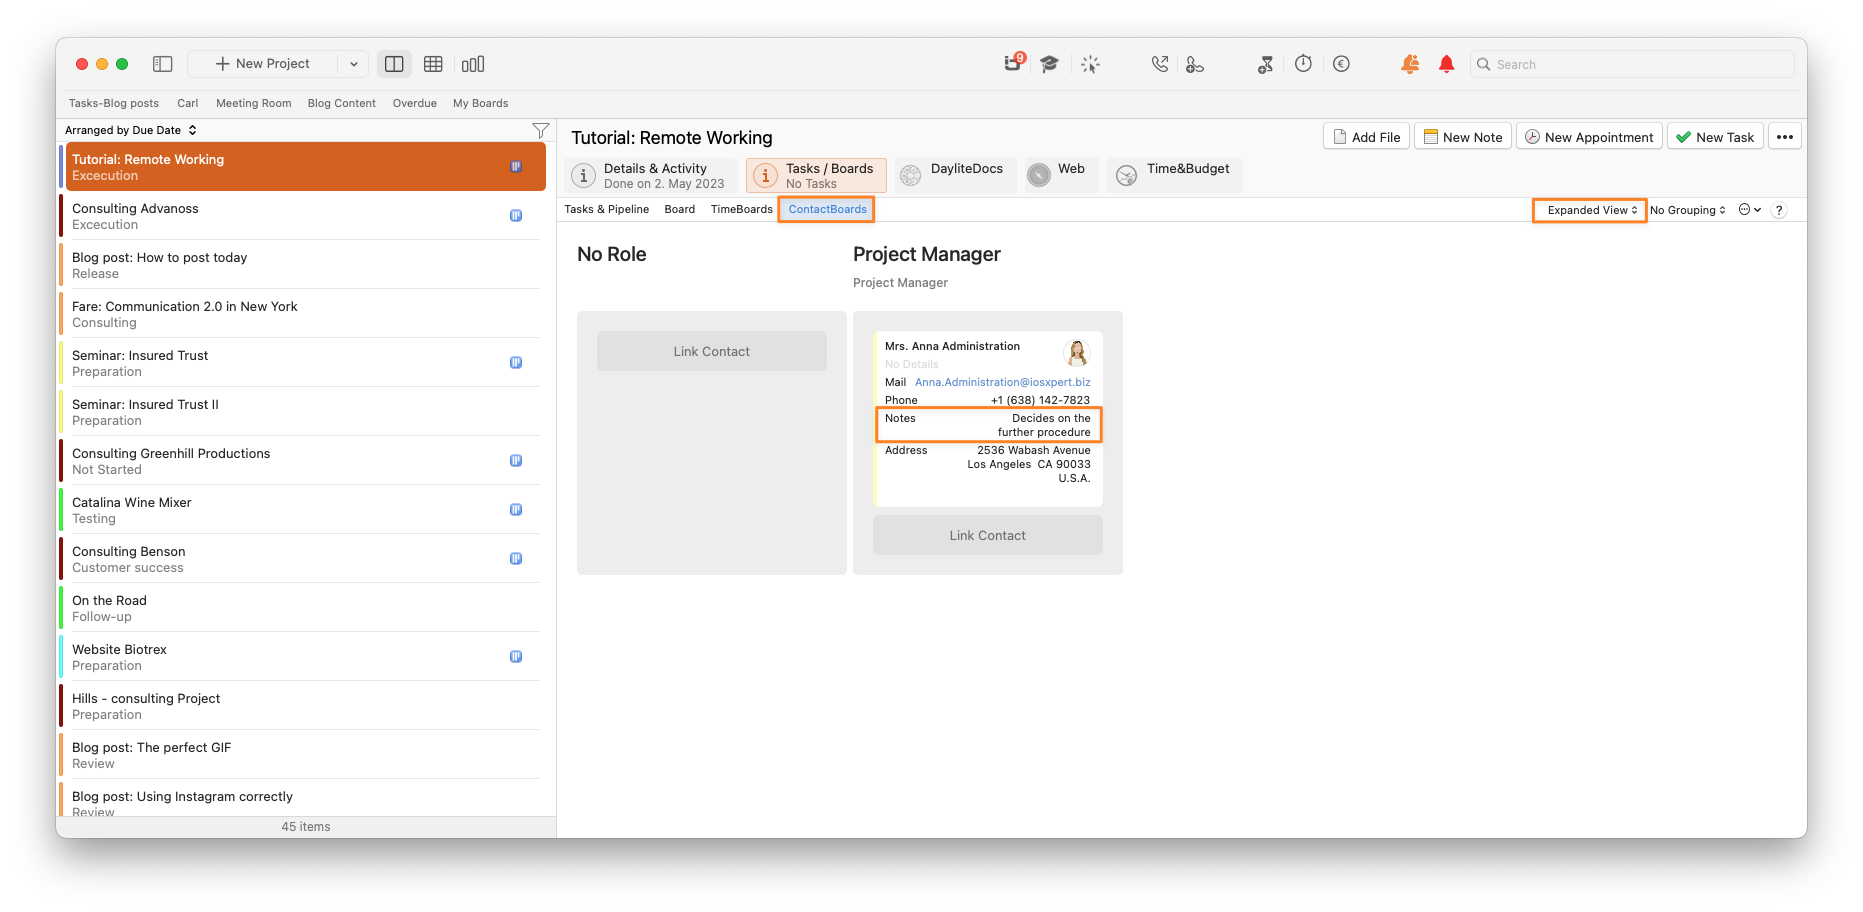Toggle the sidebar panel icon
The height and width of the screenshot is (912, 1863).
point(163,64)
